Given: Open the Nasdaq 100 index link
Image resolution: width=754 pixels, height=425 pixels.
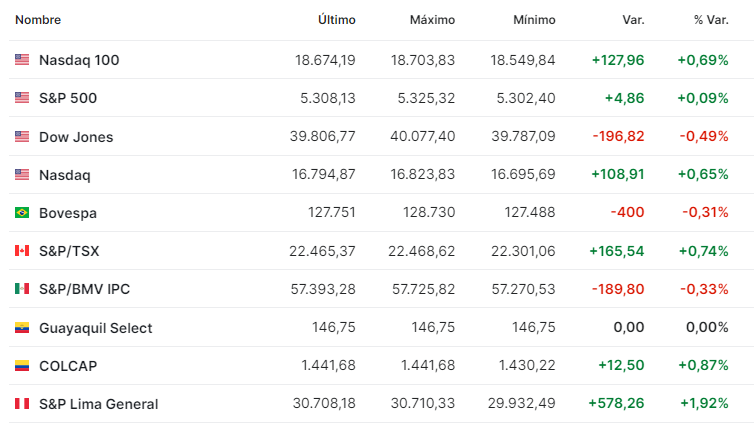Looking at the screenshot, I should [x=79, y=60].
